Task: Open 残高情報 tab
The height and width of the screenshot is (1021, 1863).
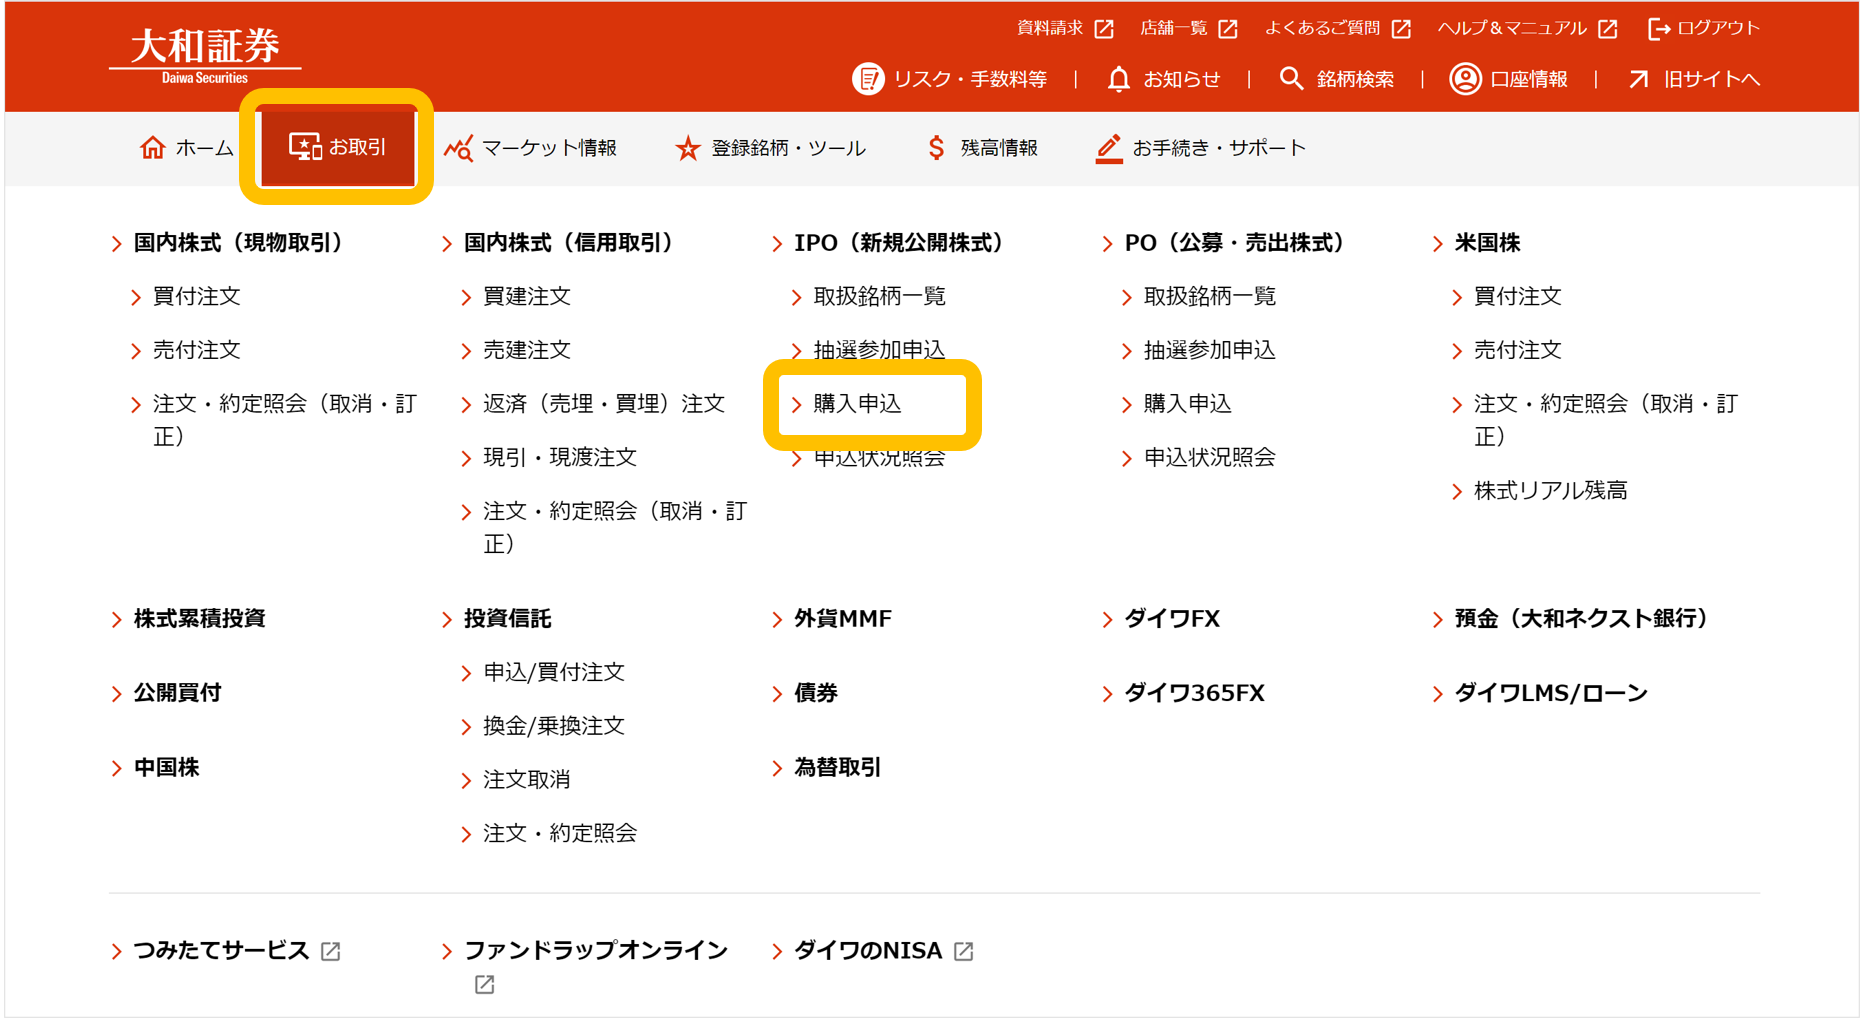Action: coord(982,148)
